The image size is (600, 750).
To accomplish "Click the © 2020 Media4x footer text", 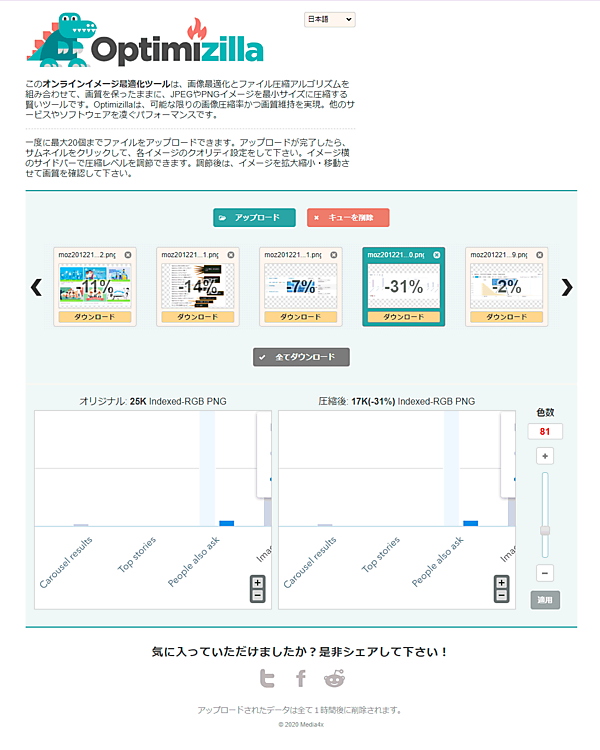I will 301,725.
